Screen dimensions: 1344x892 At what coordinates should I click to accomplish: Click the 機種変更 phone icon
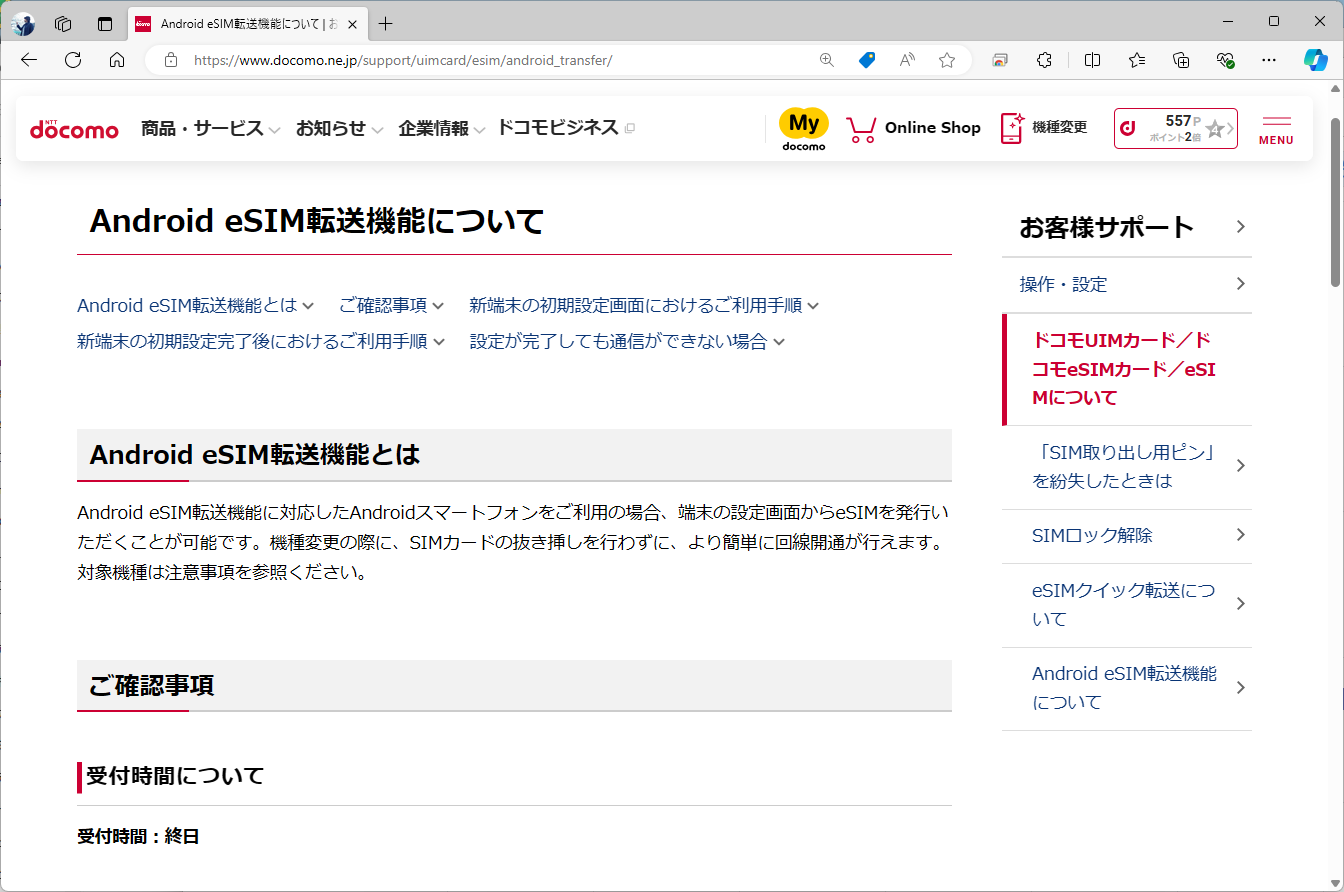pyautogui.click(x=1009, y=128)
